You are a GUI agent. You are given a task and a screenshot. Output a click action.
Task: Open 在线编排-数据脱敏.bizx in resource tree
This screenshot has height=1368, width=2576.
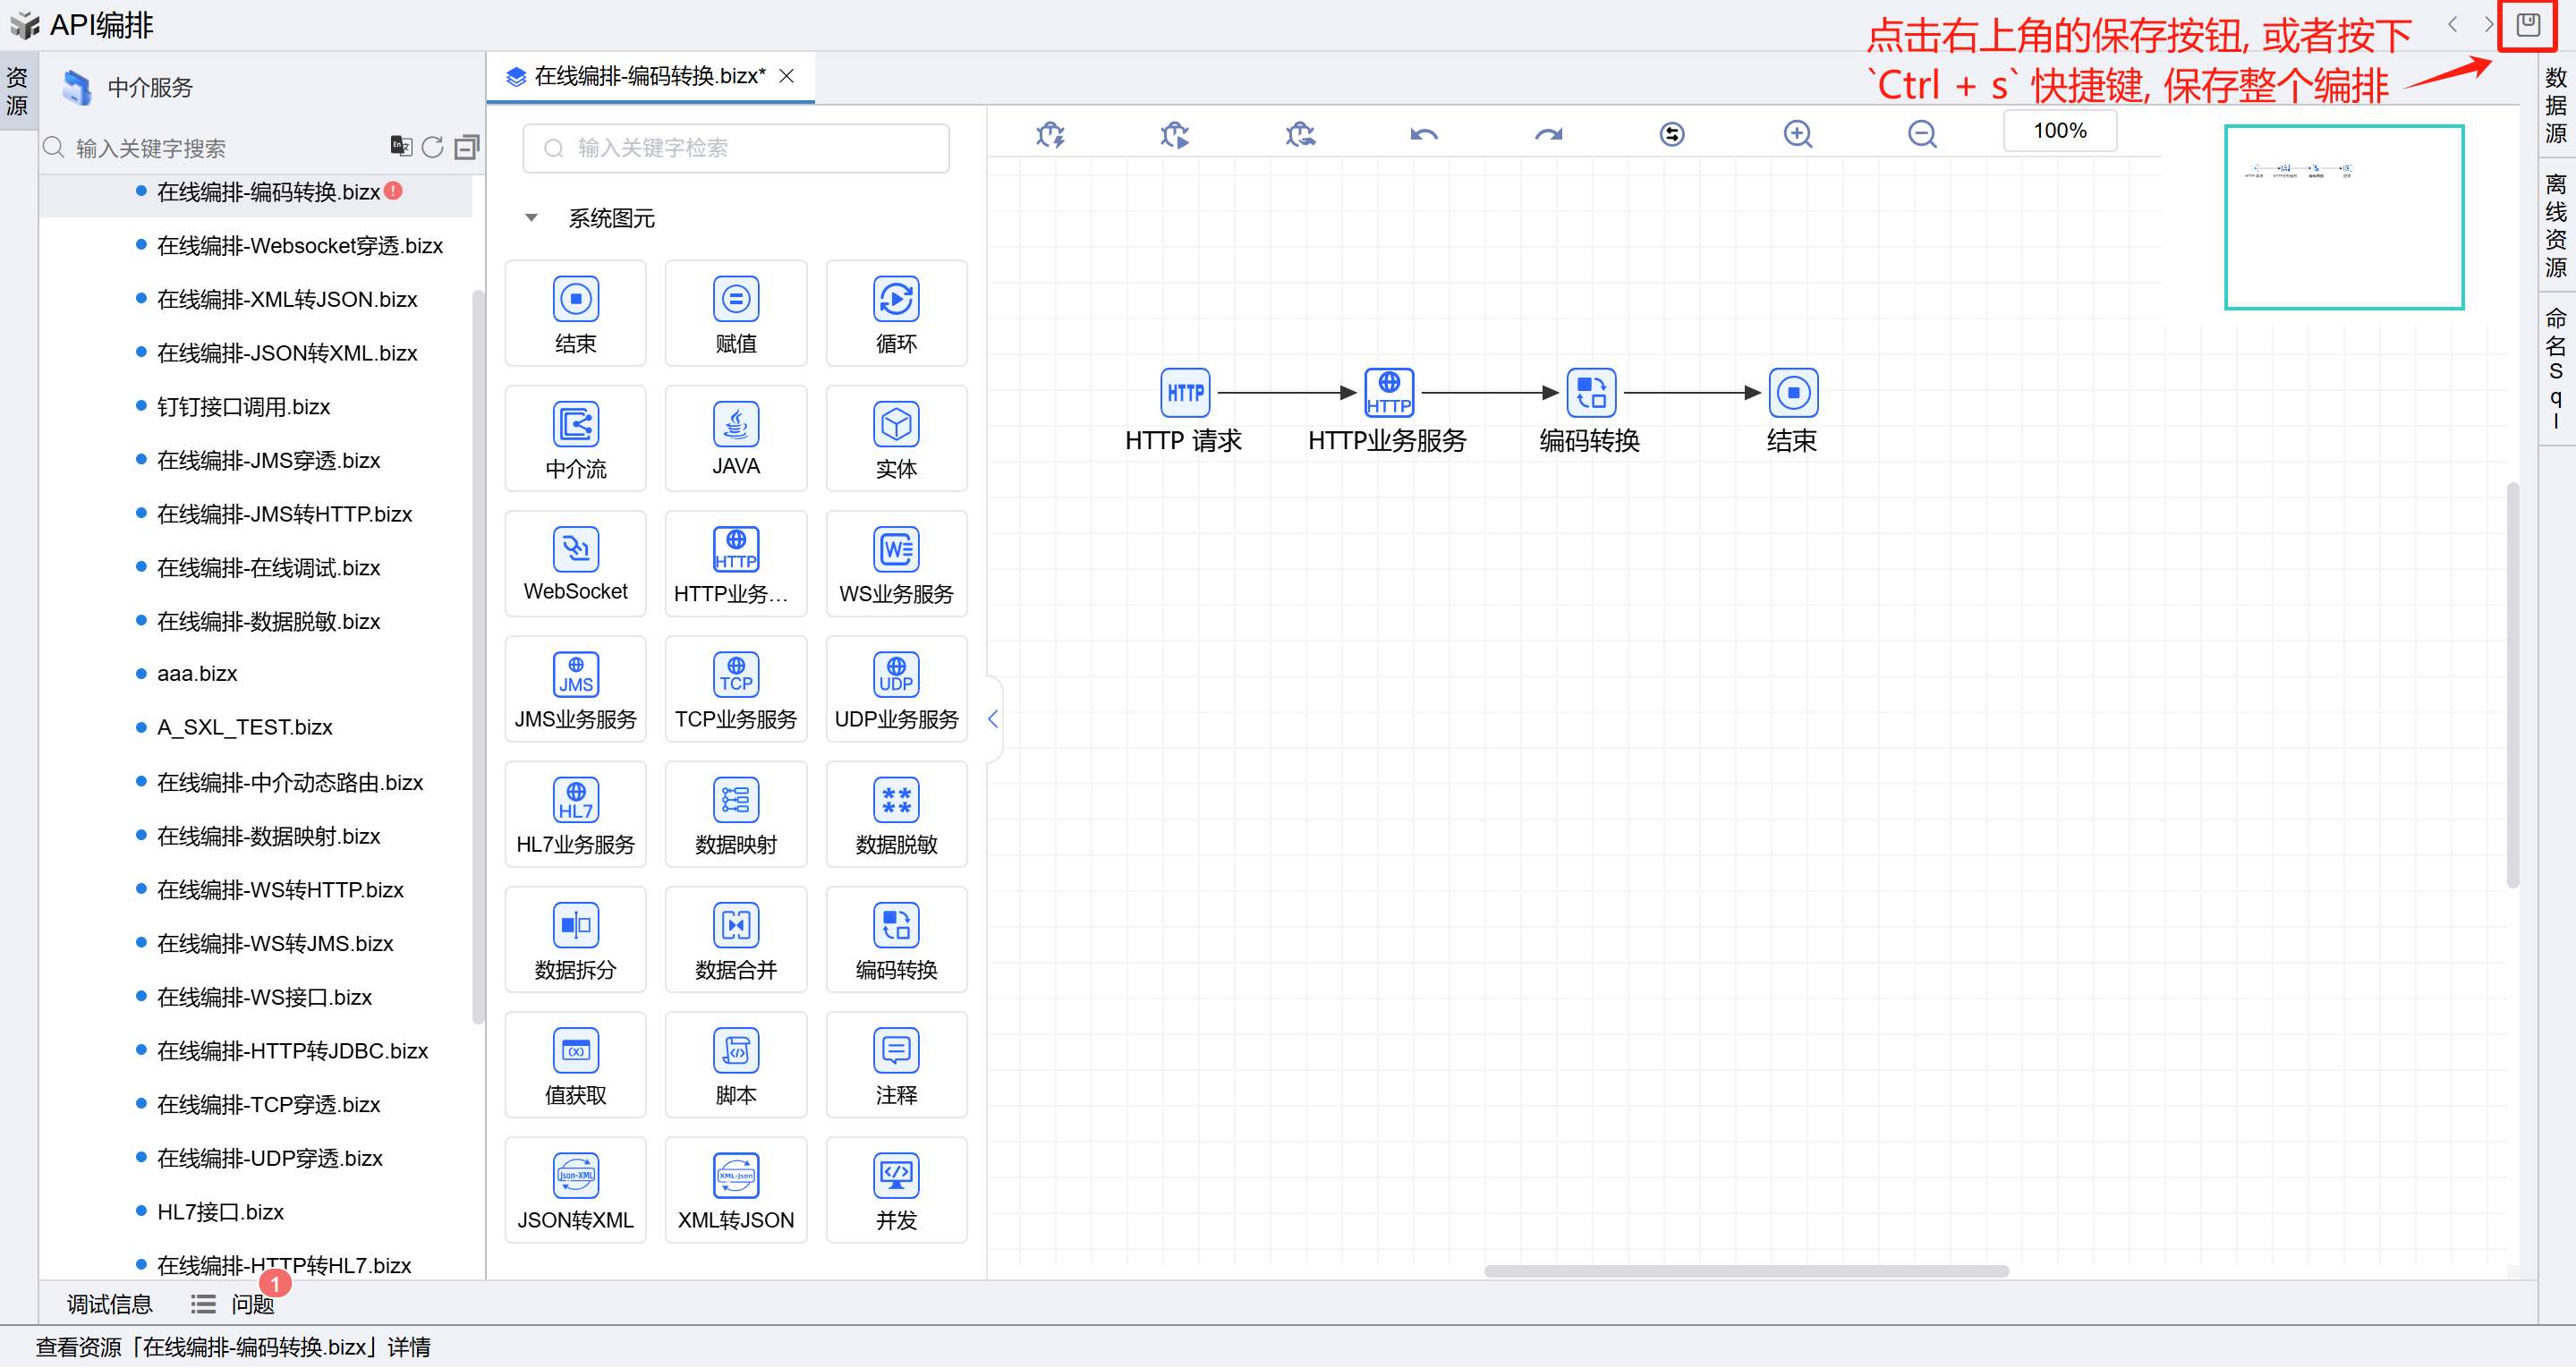[268, 621]
